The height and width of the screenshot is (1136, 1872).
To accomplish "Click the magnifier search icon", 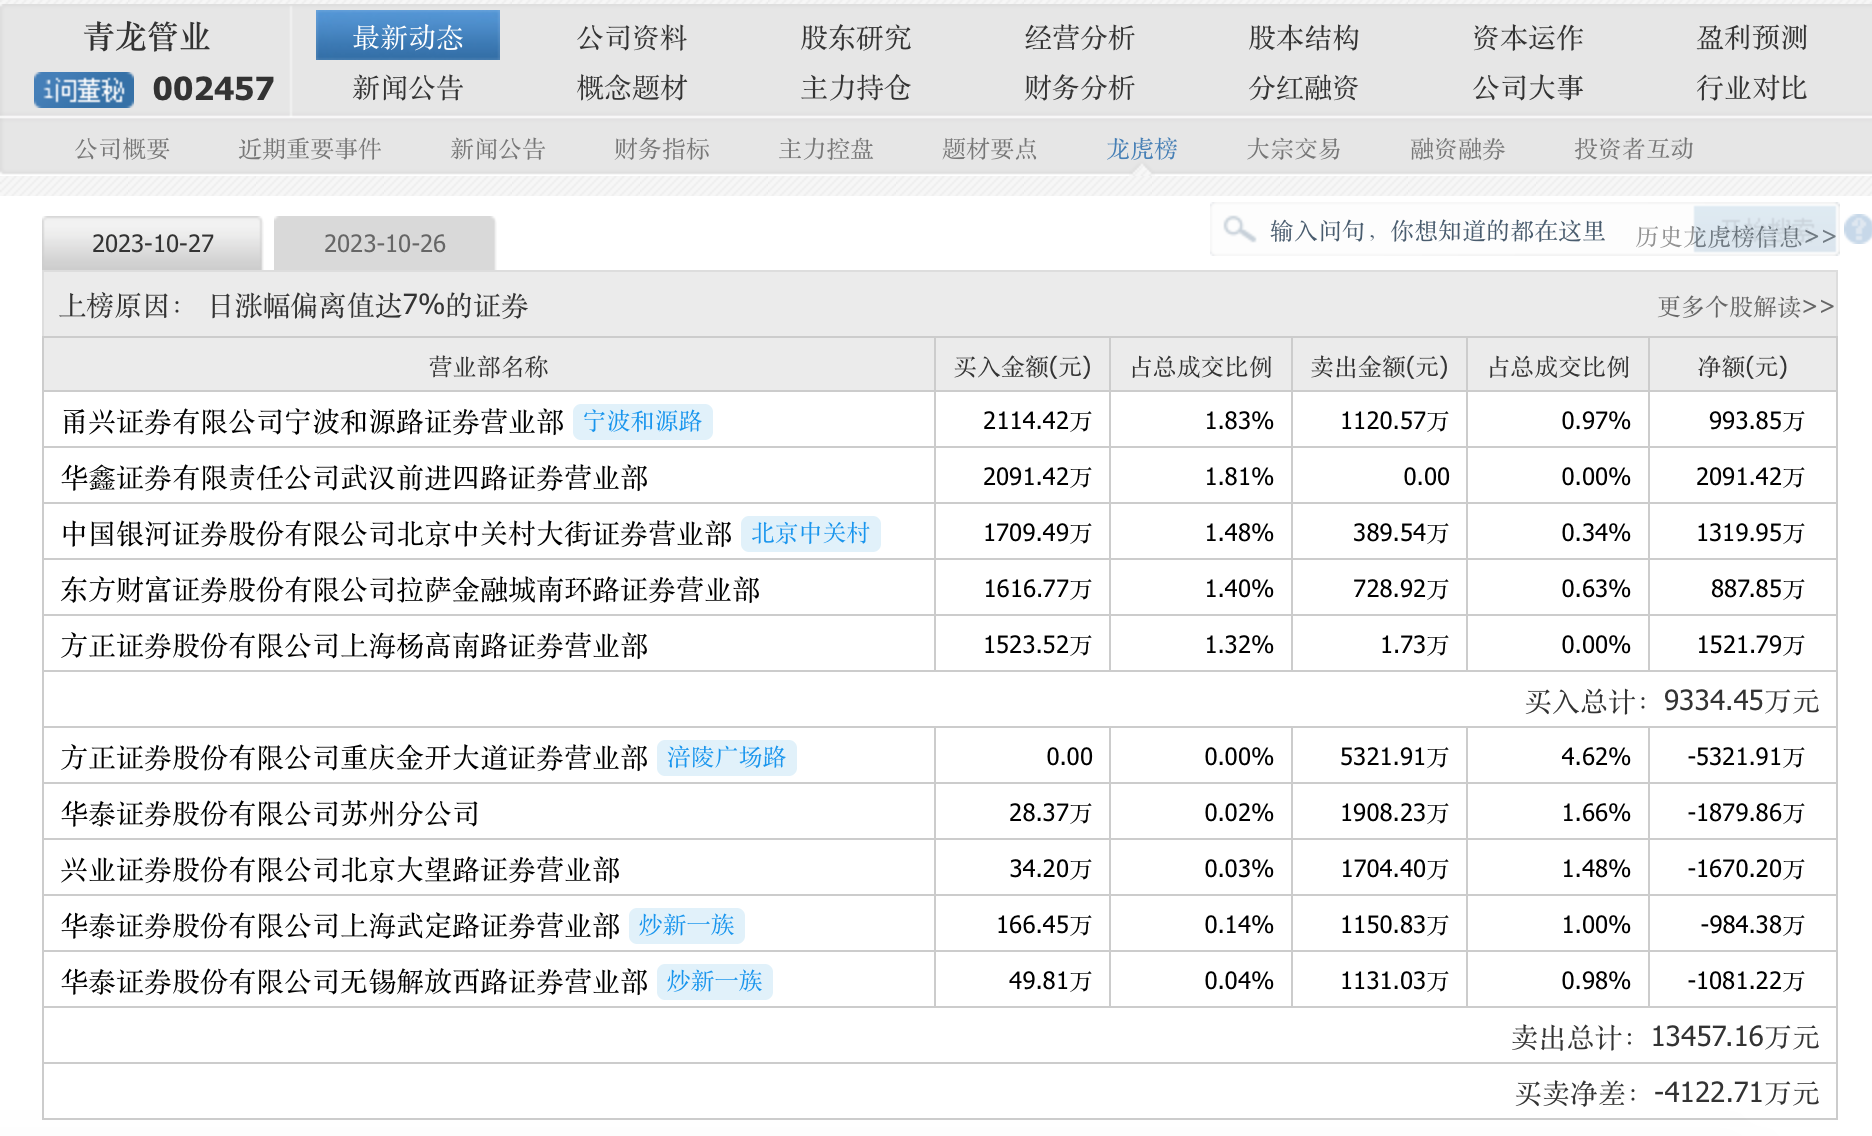I will coord(1239,229).
